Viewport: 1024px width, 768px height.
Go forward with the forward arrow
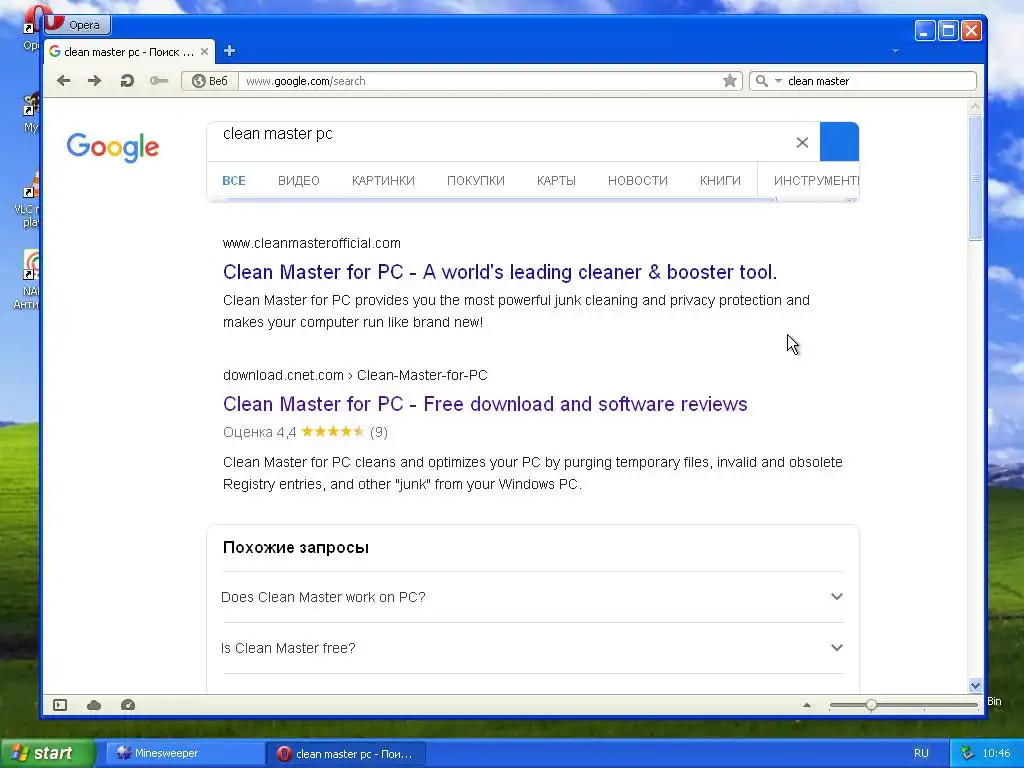pyautogui.click(x=95, y=80)
